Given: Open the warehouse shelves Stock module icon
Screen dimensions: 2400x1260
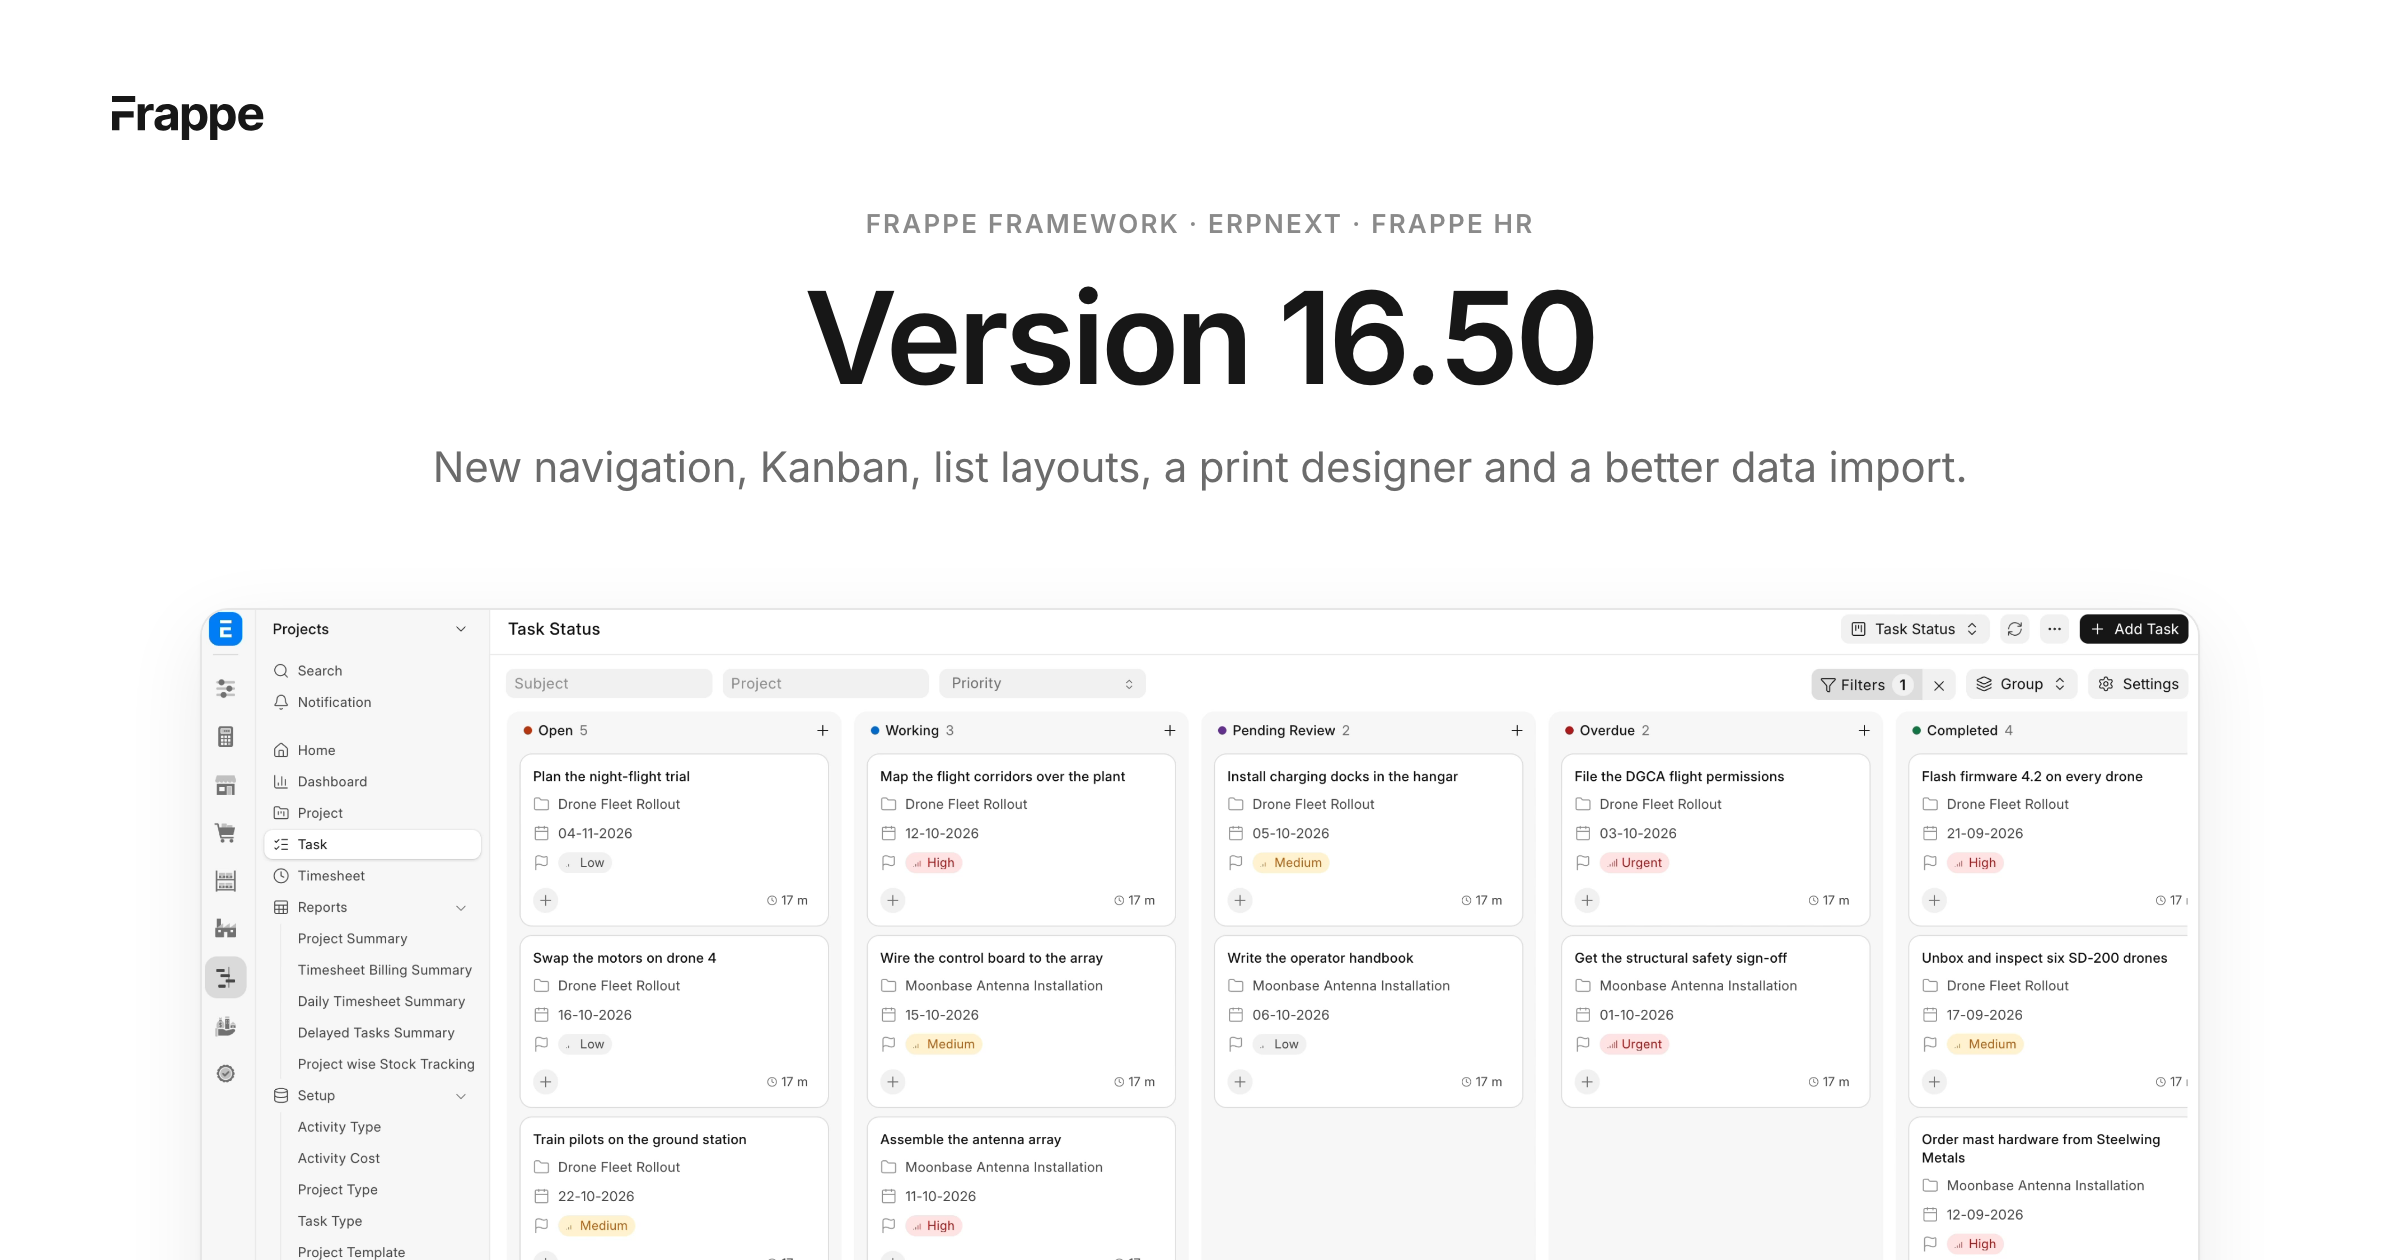Looking at the screenshot, I should click(226, 881).
